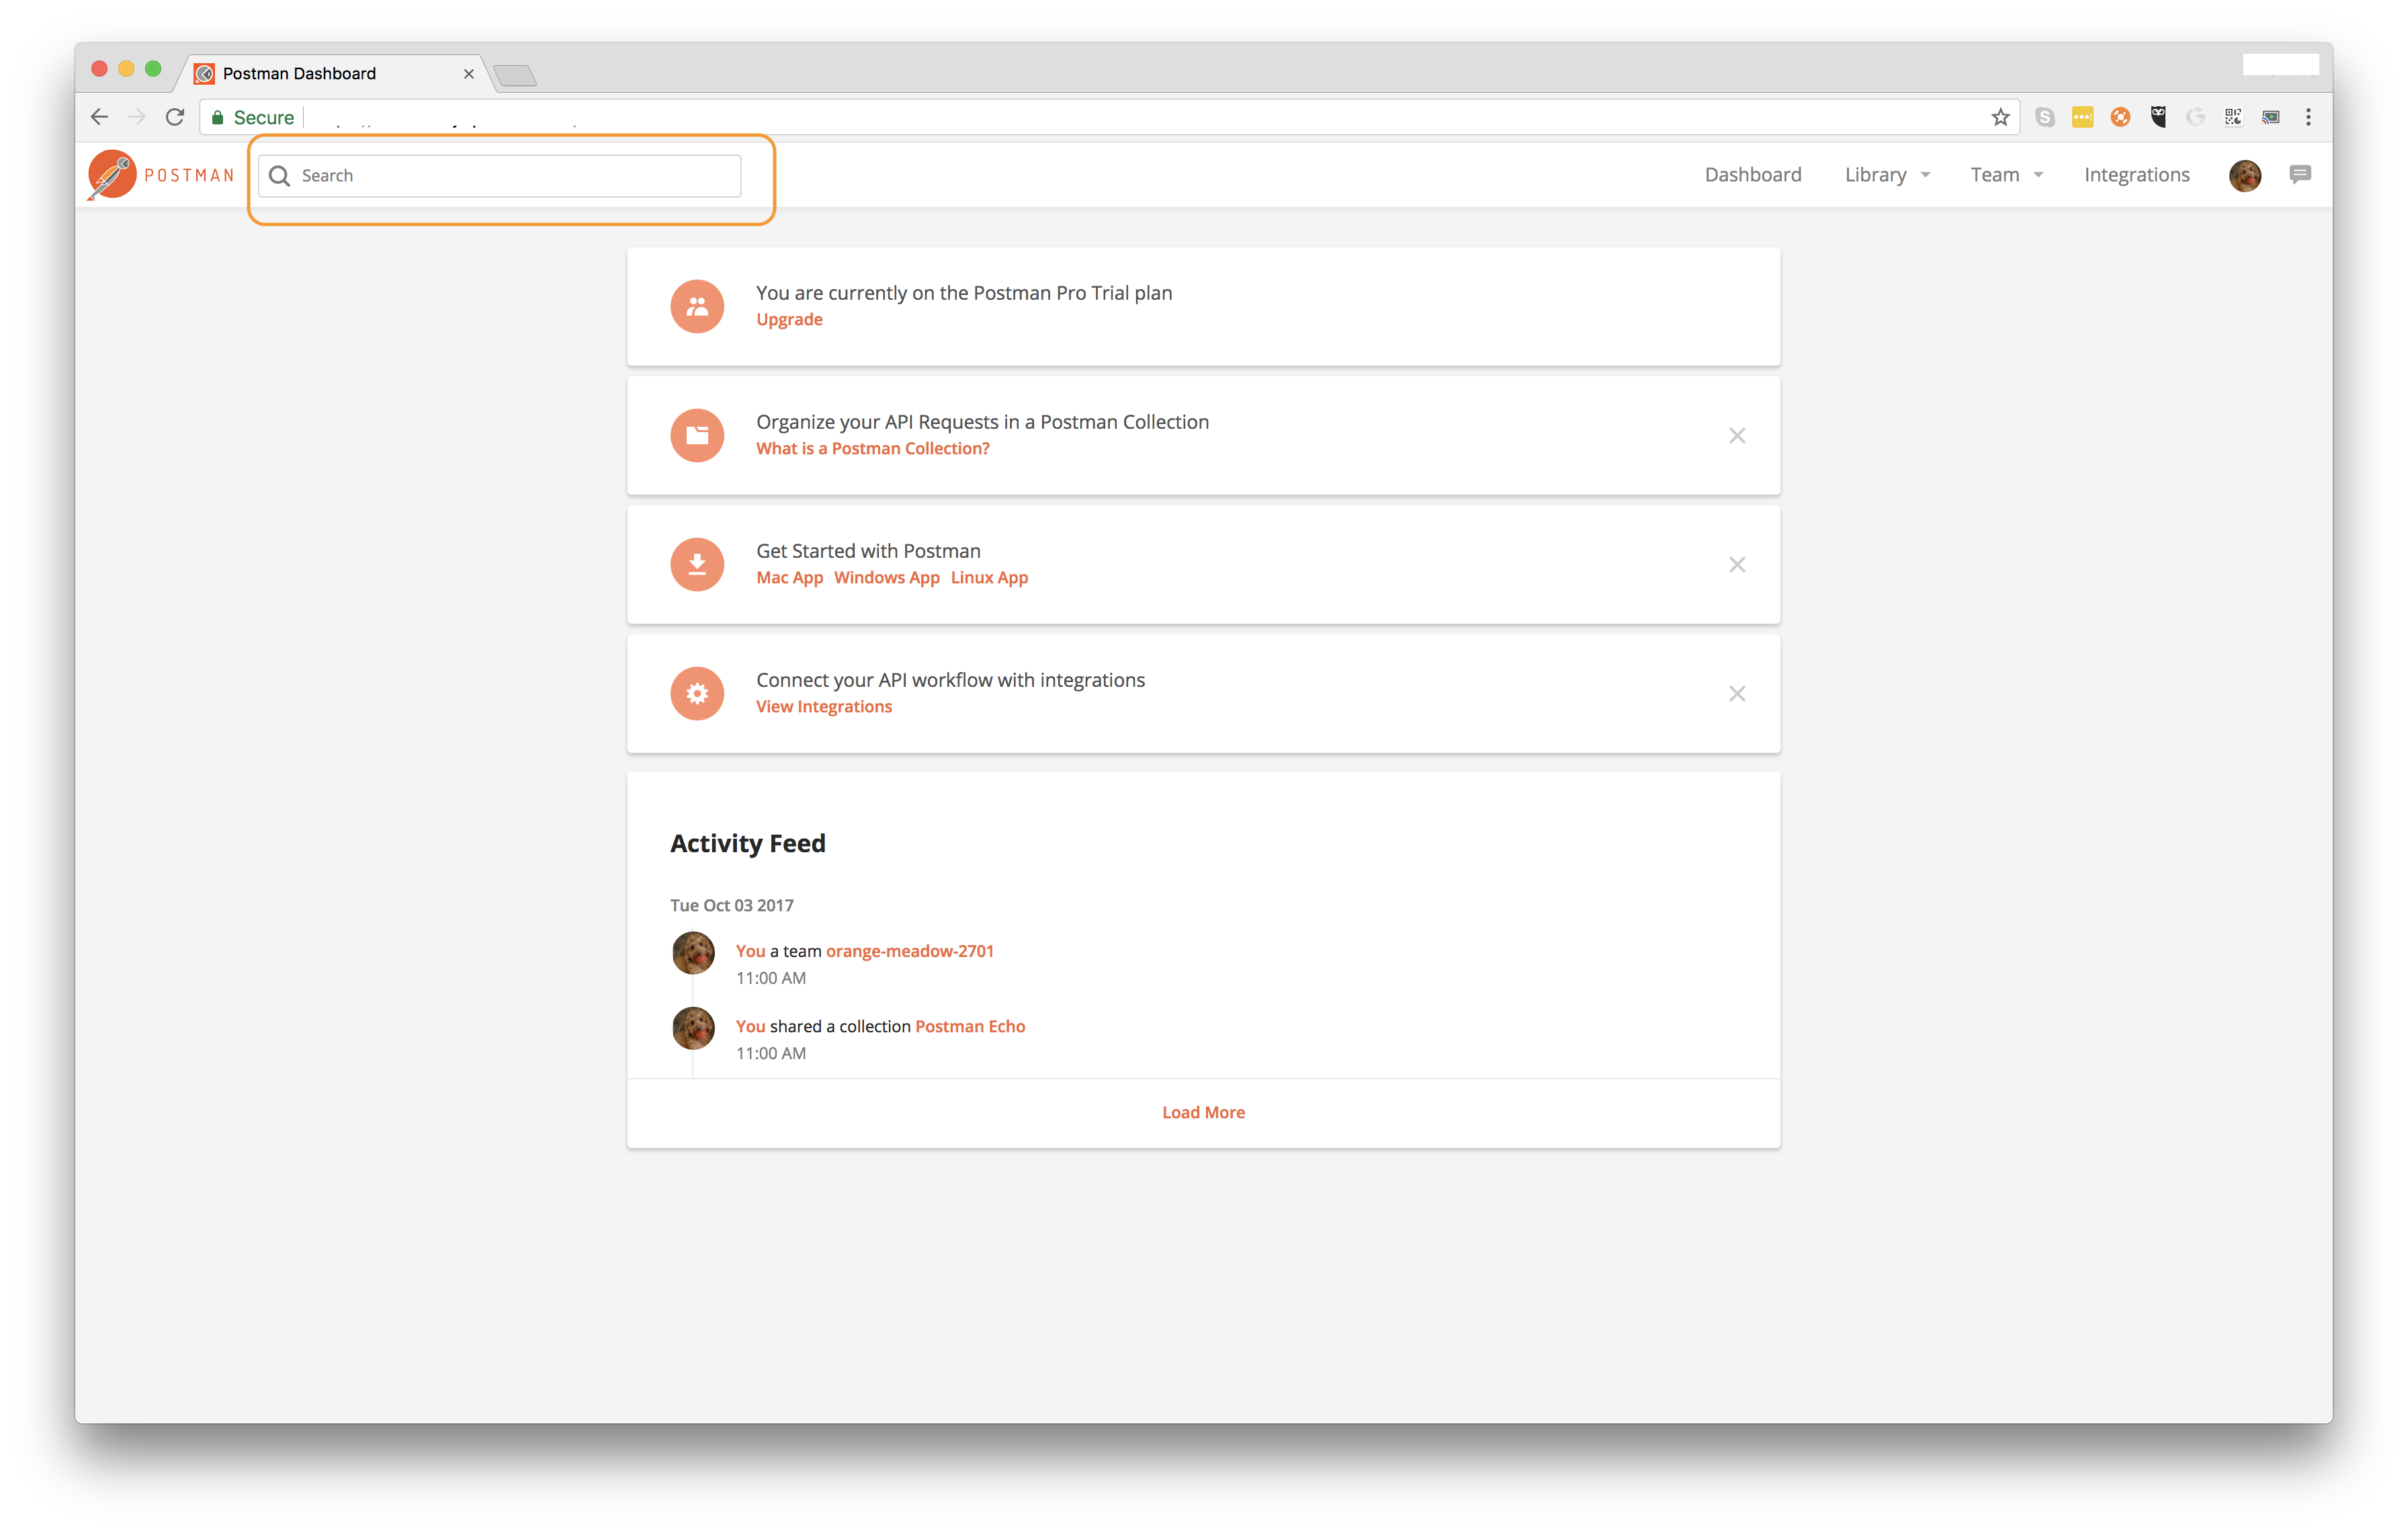Viewport: 2408px width, 1531px height.
Task: Go forward using the browser forward arrow
Action: (x=137, y=117)
